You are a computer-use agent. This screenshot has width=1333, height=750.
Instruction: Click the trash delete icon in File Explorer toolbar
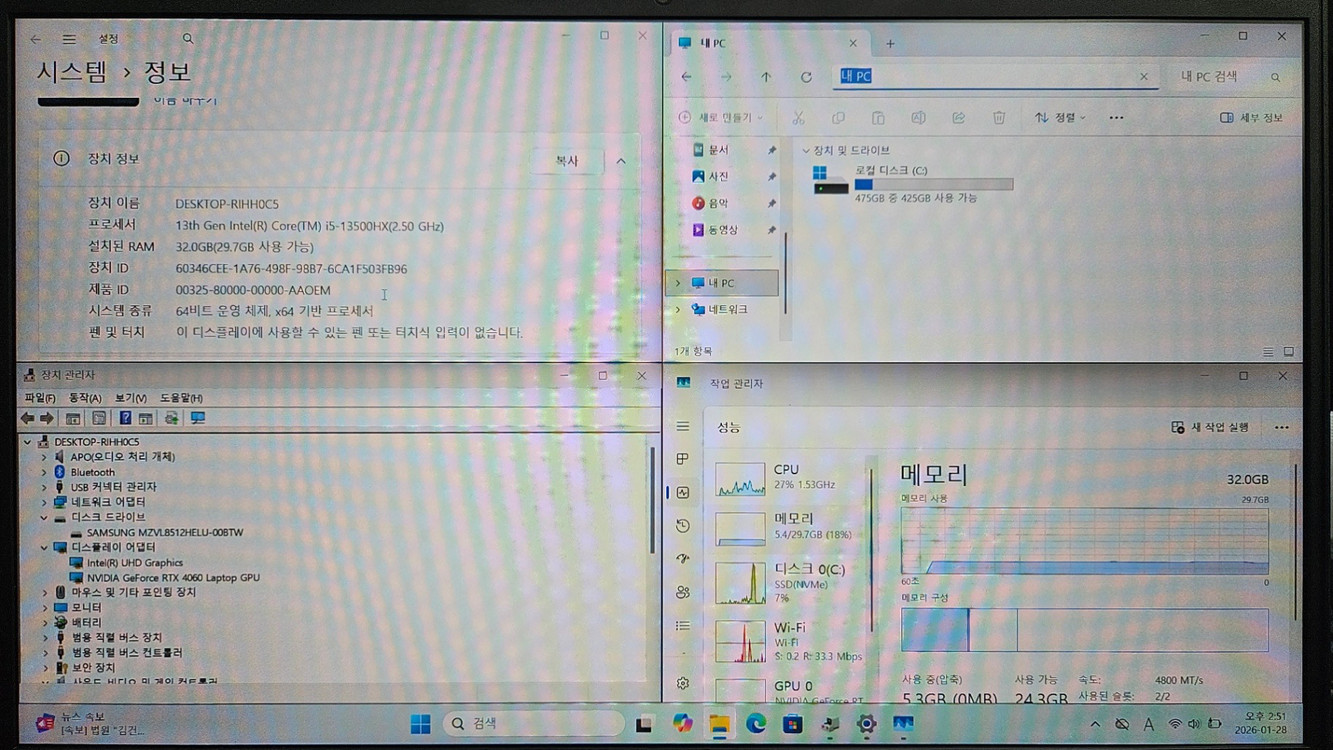[999, 118]
